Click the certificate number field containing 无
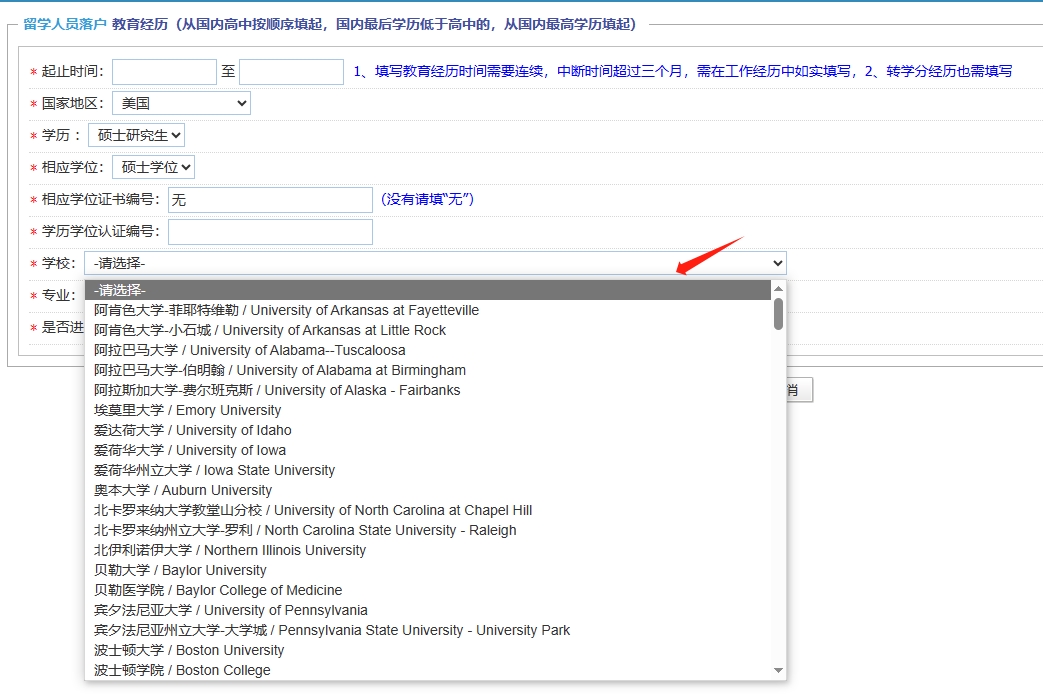Screen dimensions: 1043x700 pyautogui.click(x=270, y=199)
